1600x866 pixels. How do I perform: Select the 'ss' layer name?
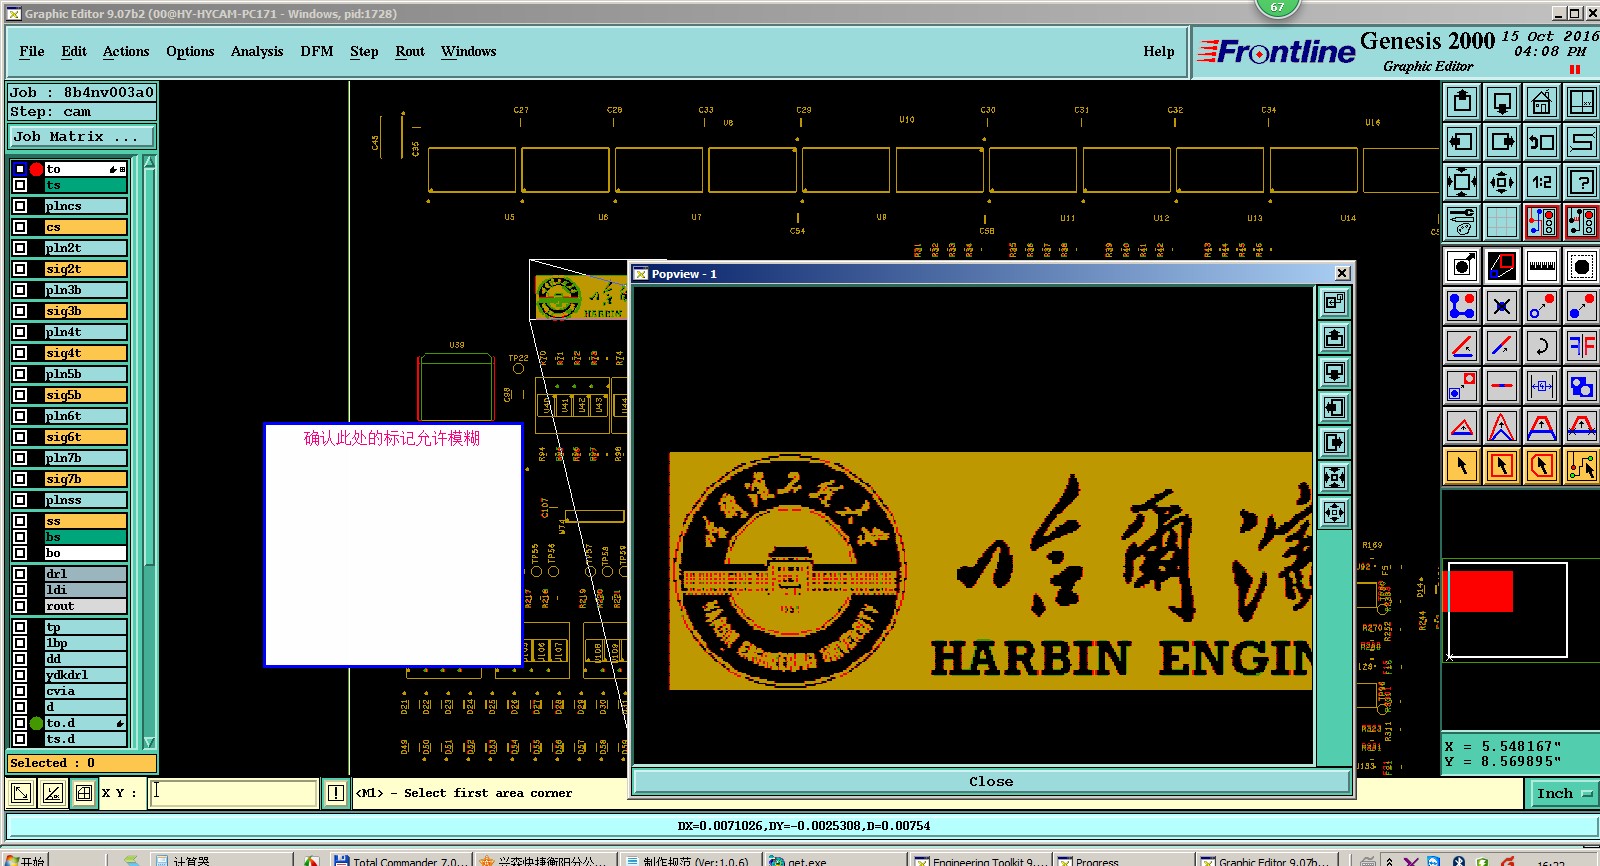pos(85,521)
